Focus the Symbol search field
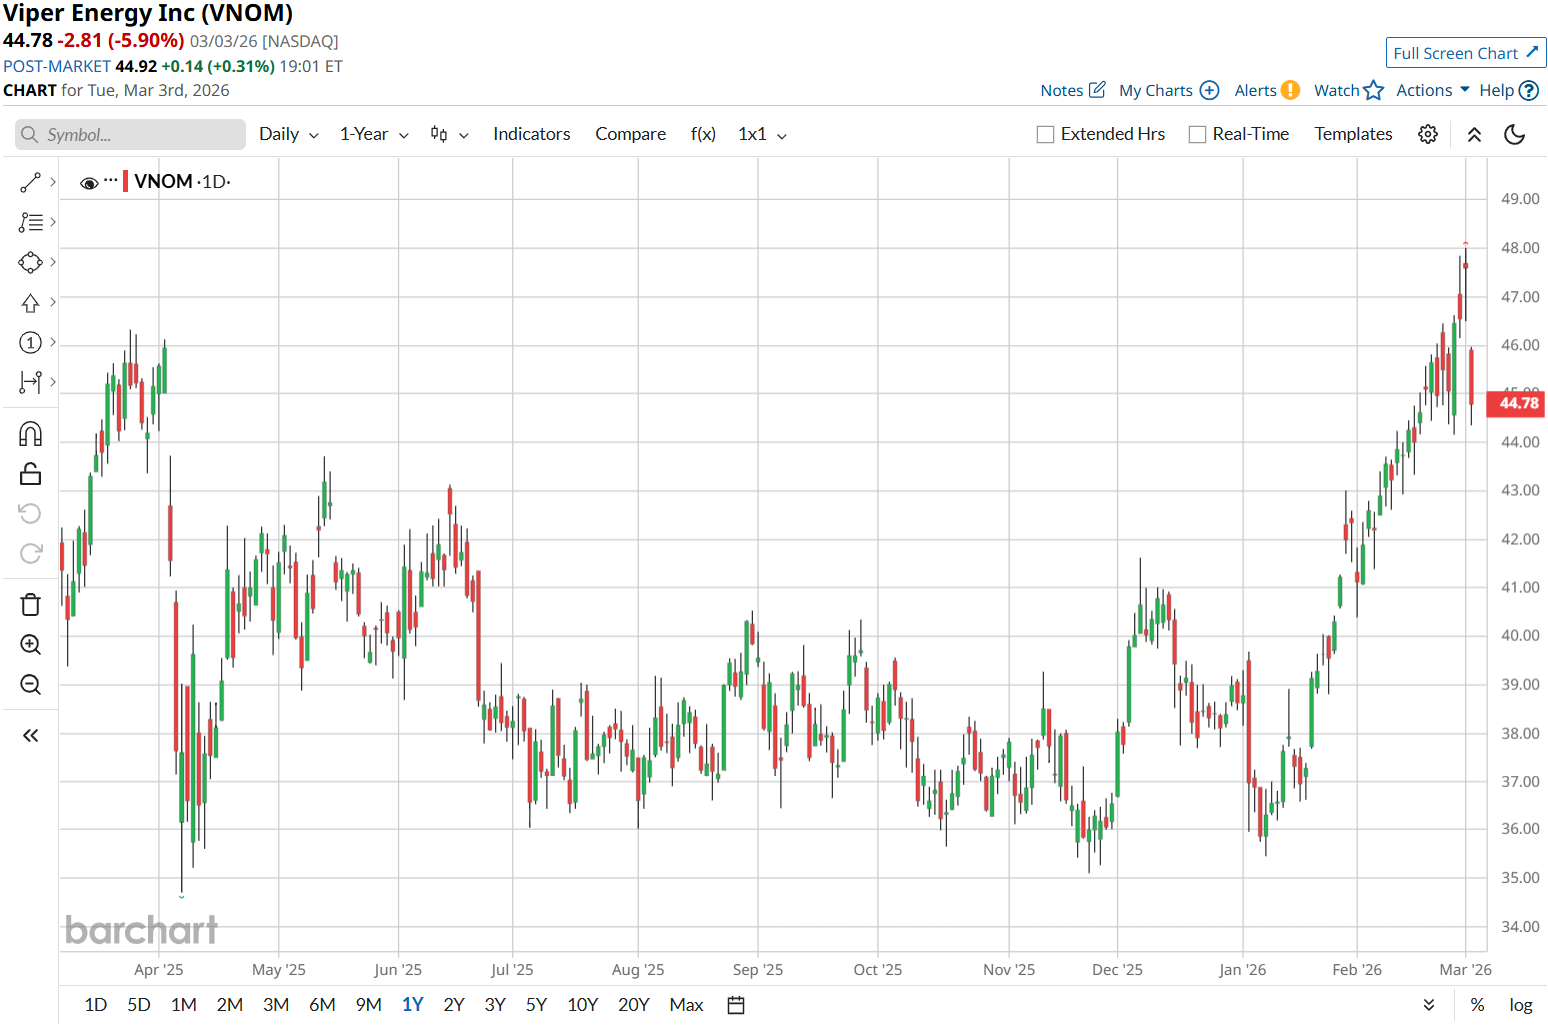Viewport: 1548px width, 1025px height. tap(130, 134)
